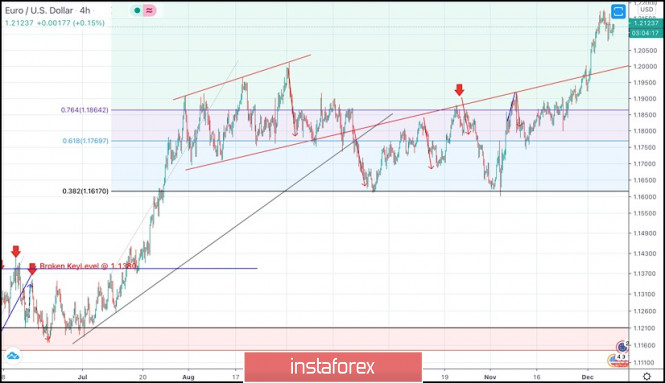This screenshot has width=665, height=383.
Task: Open the USD currency selector
Action: point(647,9)
